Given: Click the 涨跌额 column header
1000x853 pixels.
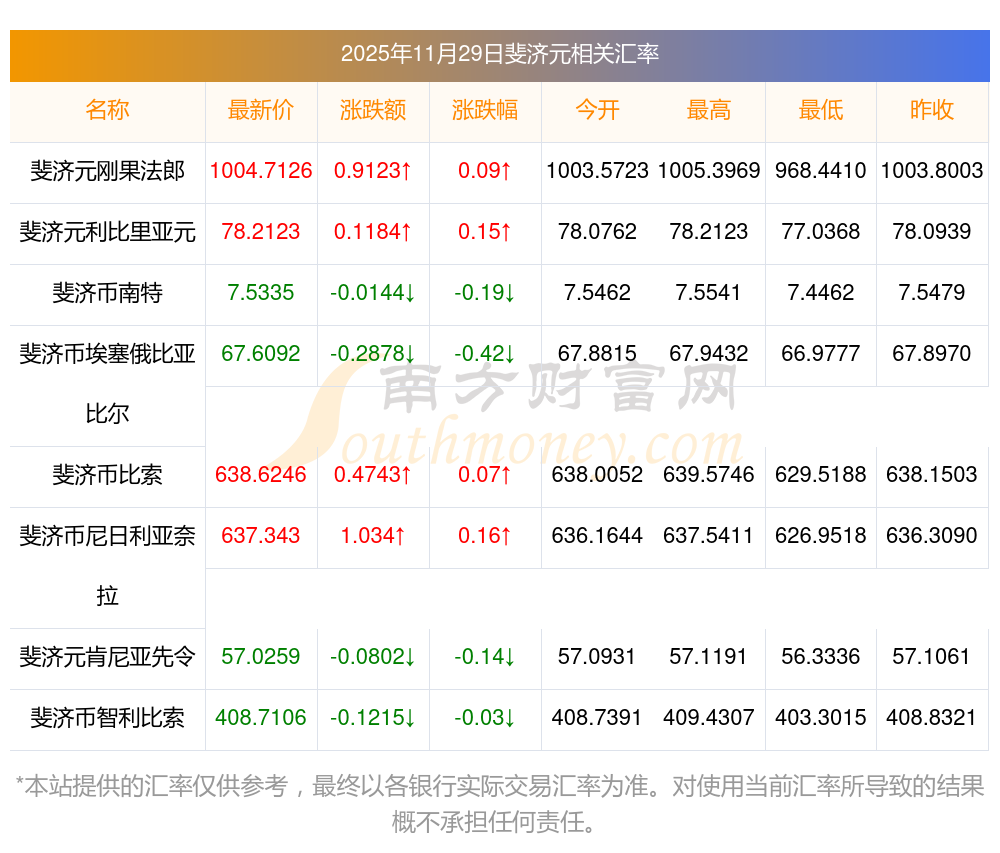Looking at the screenshot, I should [373, 110].
